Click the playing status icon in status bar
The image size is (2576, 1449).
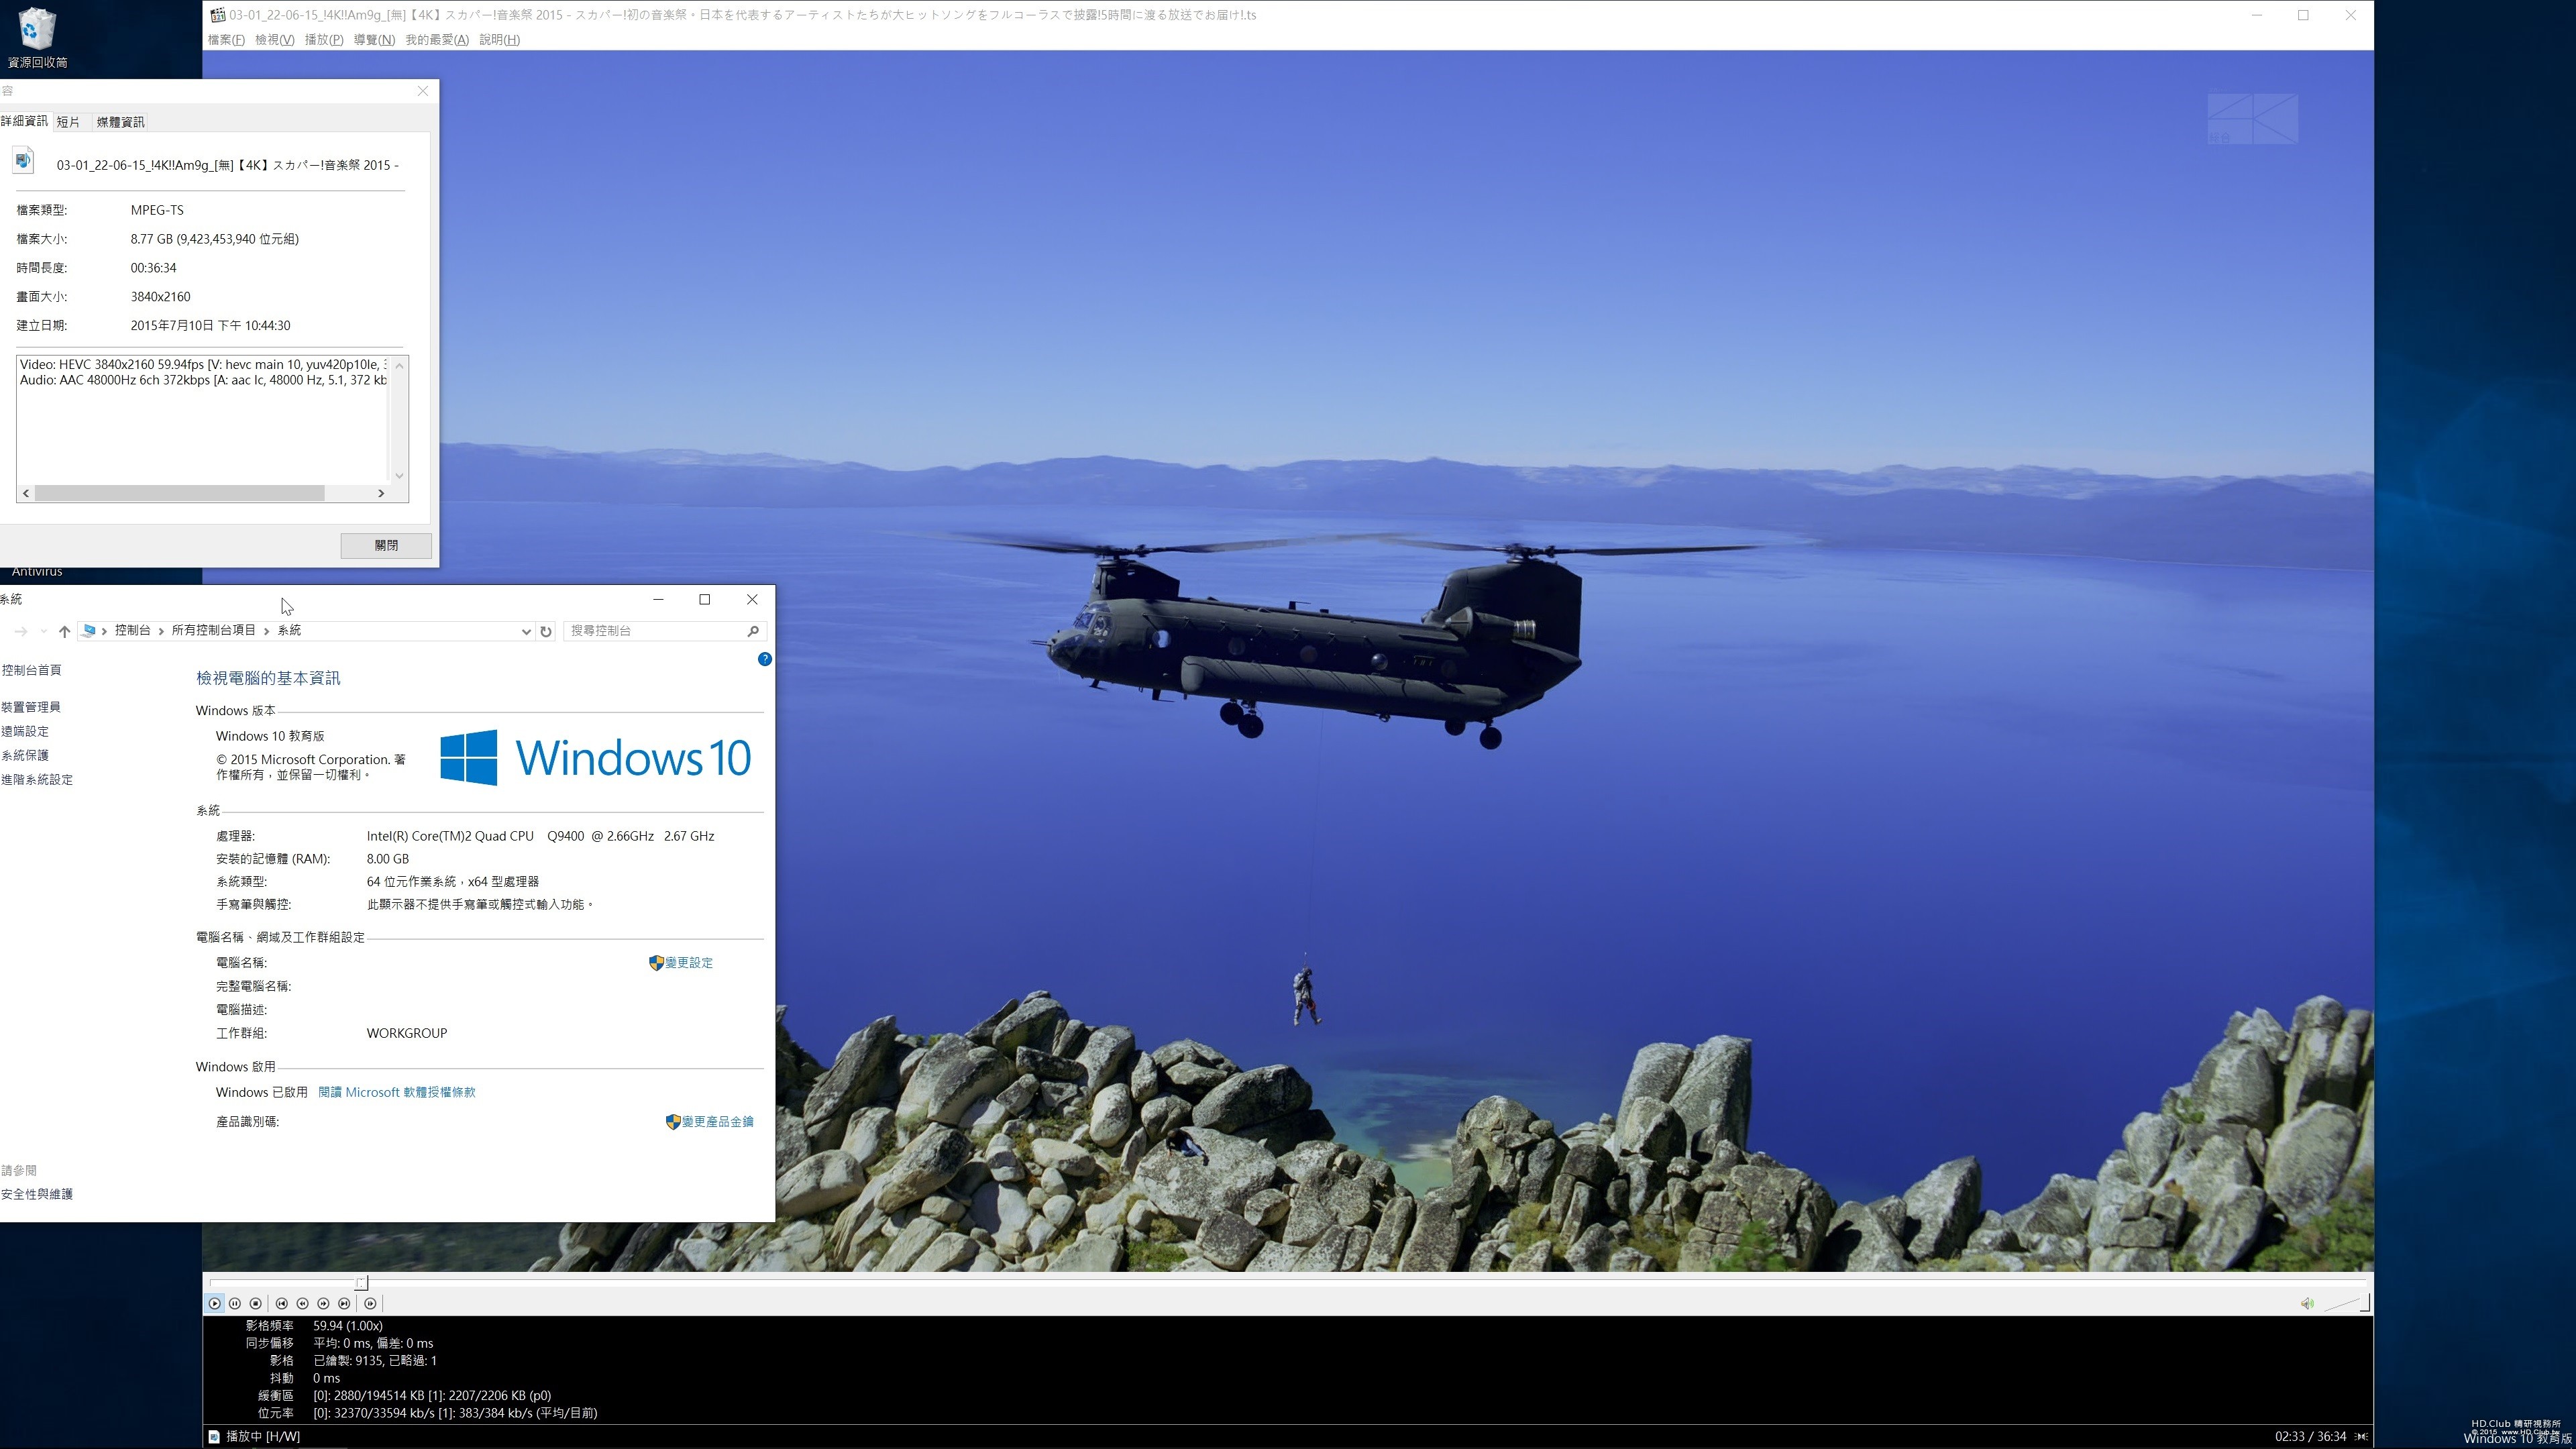(x=214, y=1436)
